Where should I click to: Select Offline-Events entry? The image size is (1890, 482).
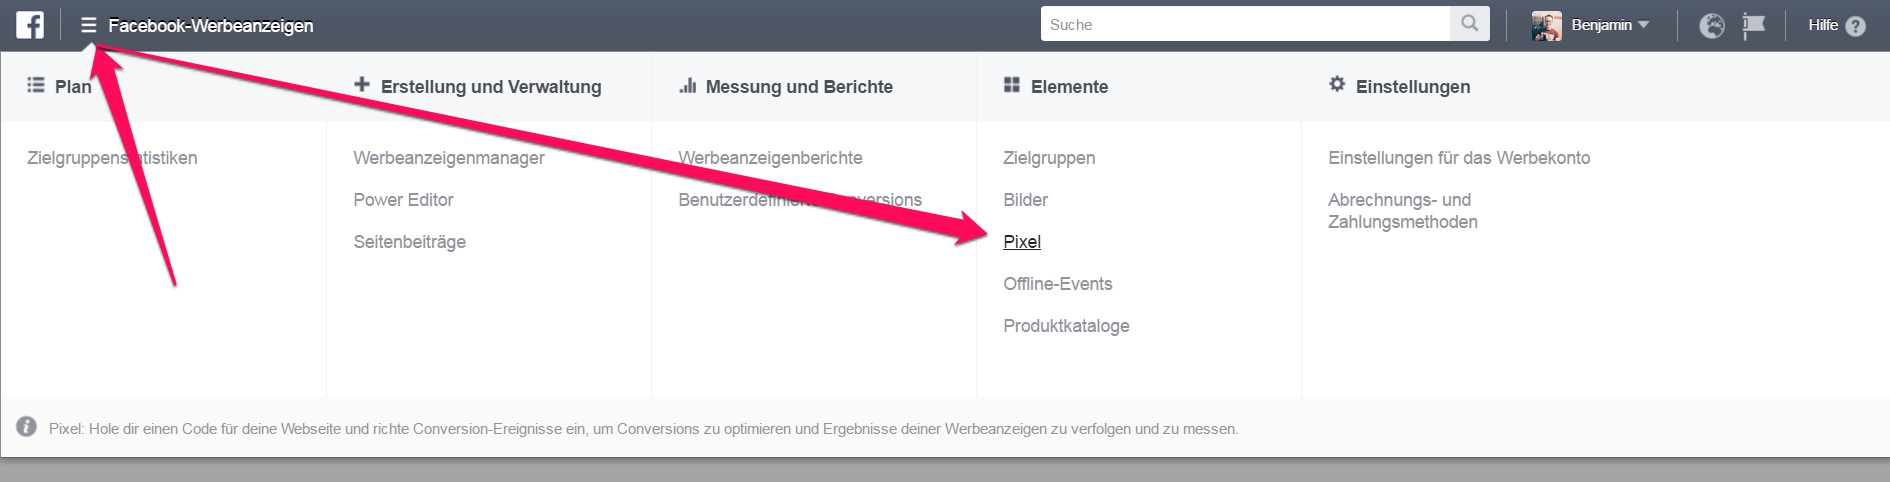[1058, 284]
